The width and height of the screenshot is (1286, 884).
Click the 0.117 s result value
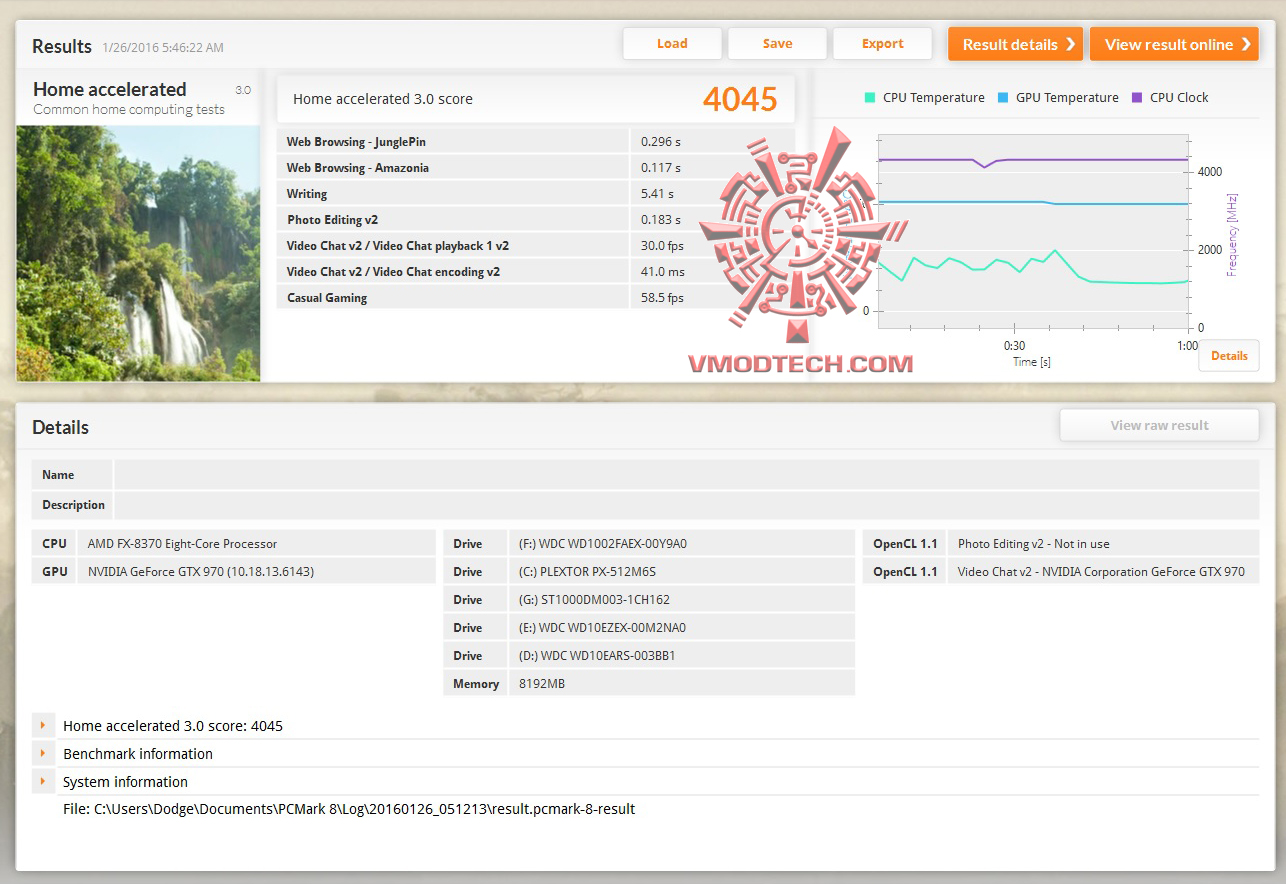pyautogui.click(x=661, y=168)
